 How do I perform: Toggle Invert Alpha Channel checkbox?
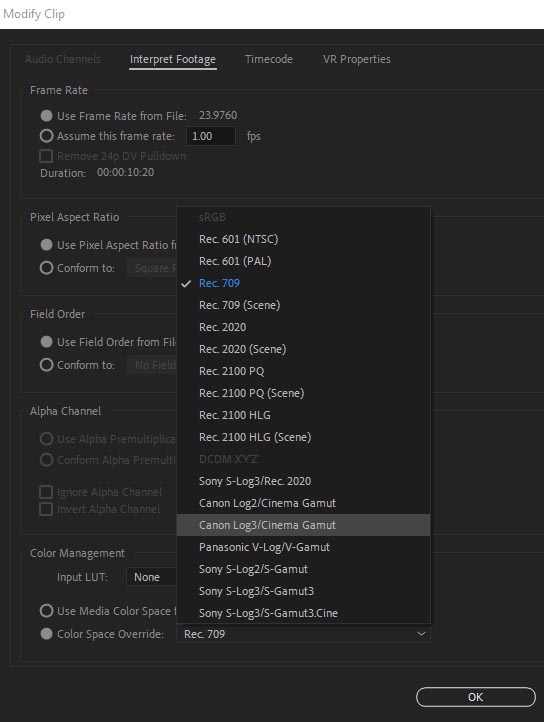(46, 509)
